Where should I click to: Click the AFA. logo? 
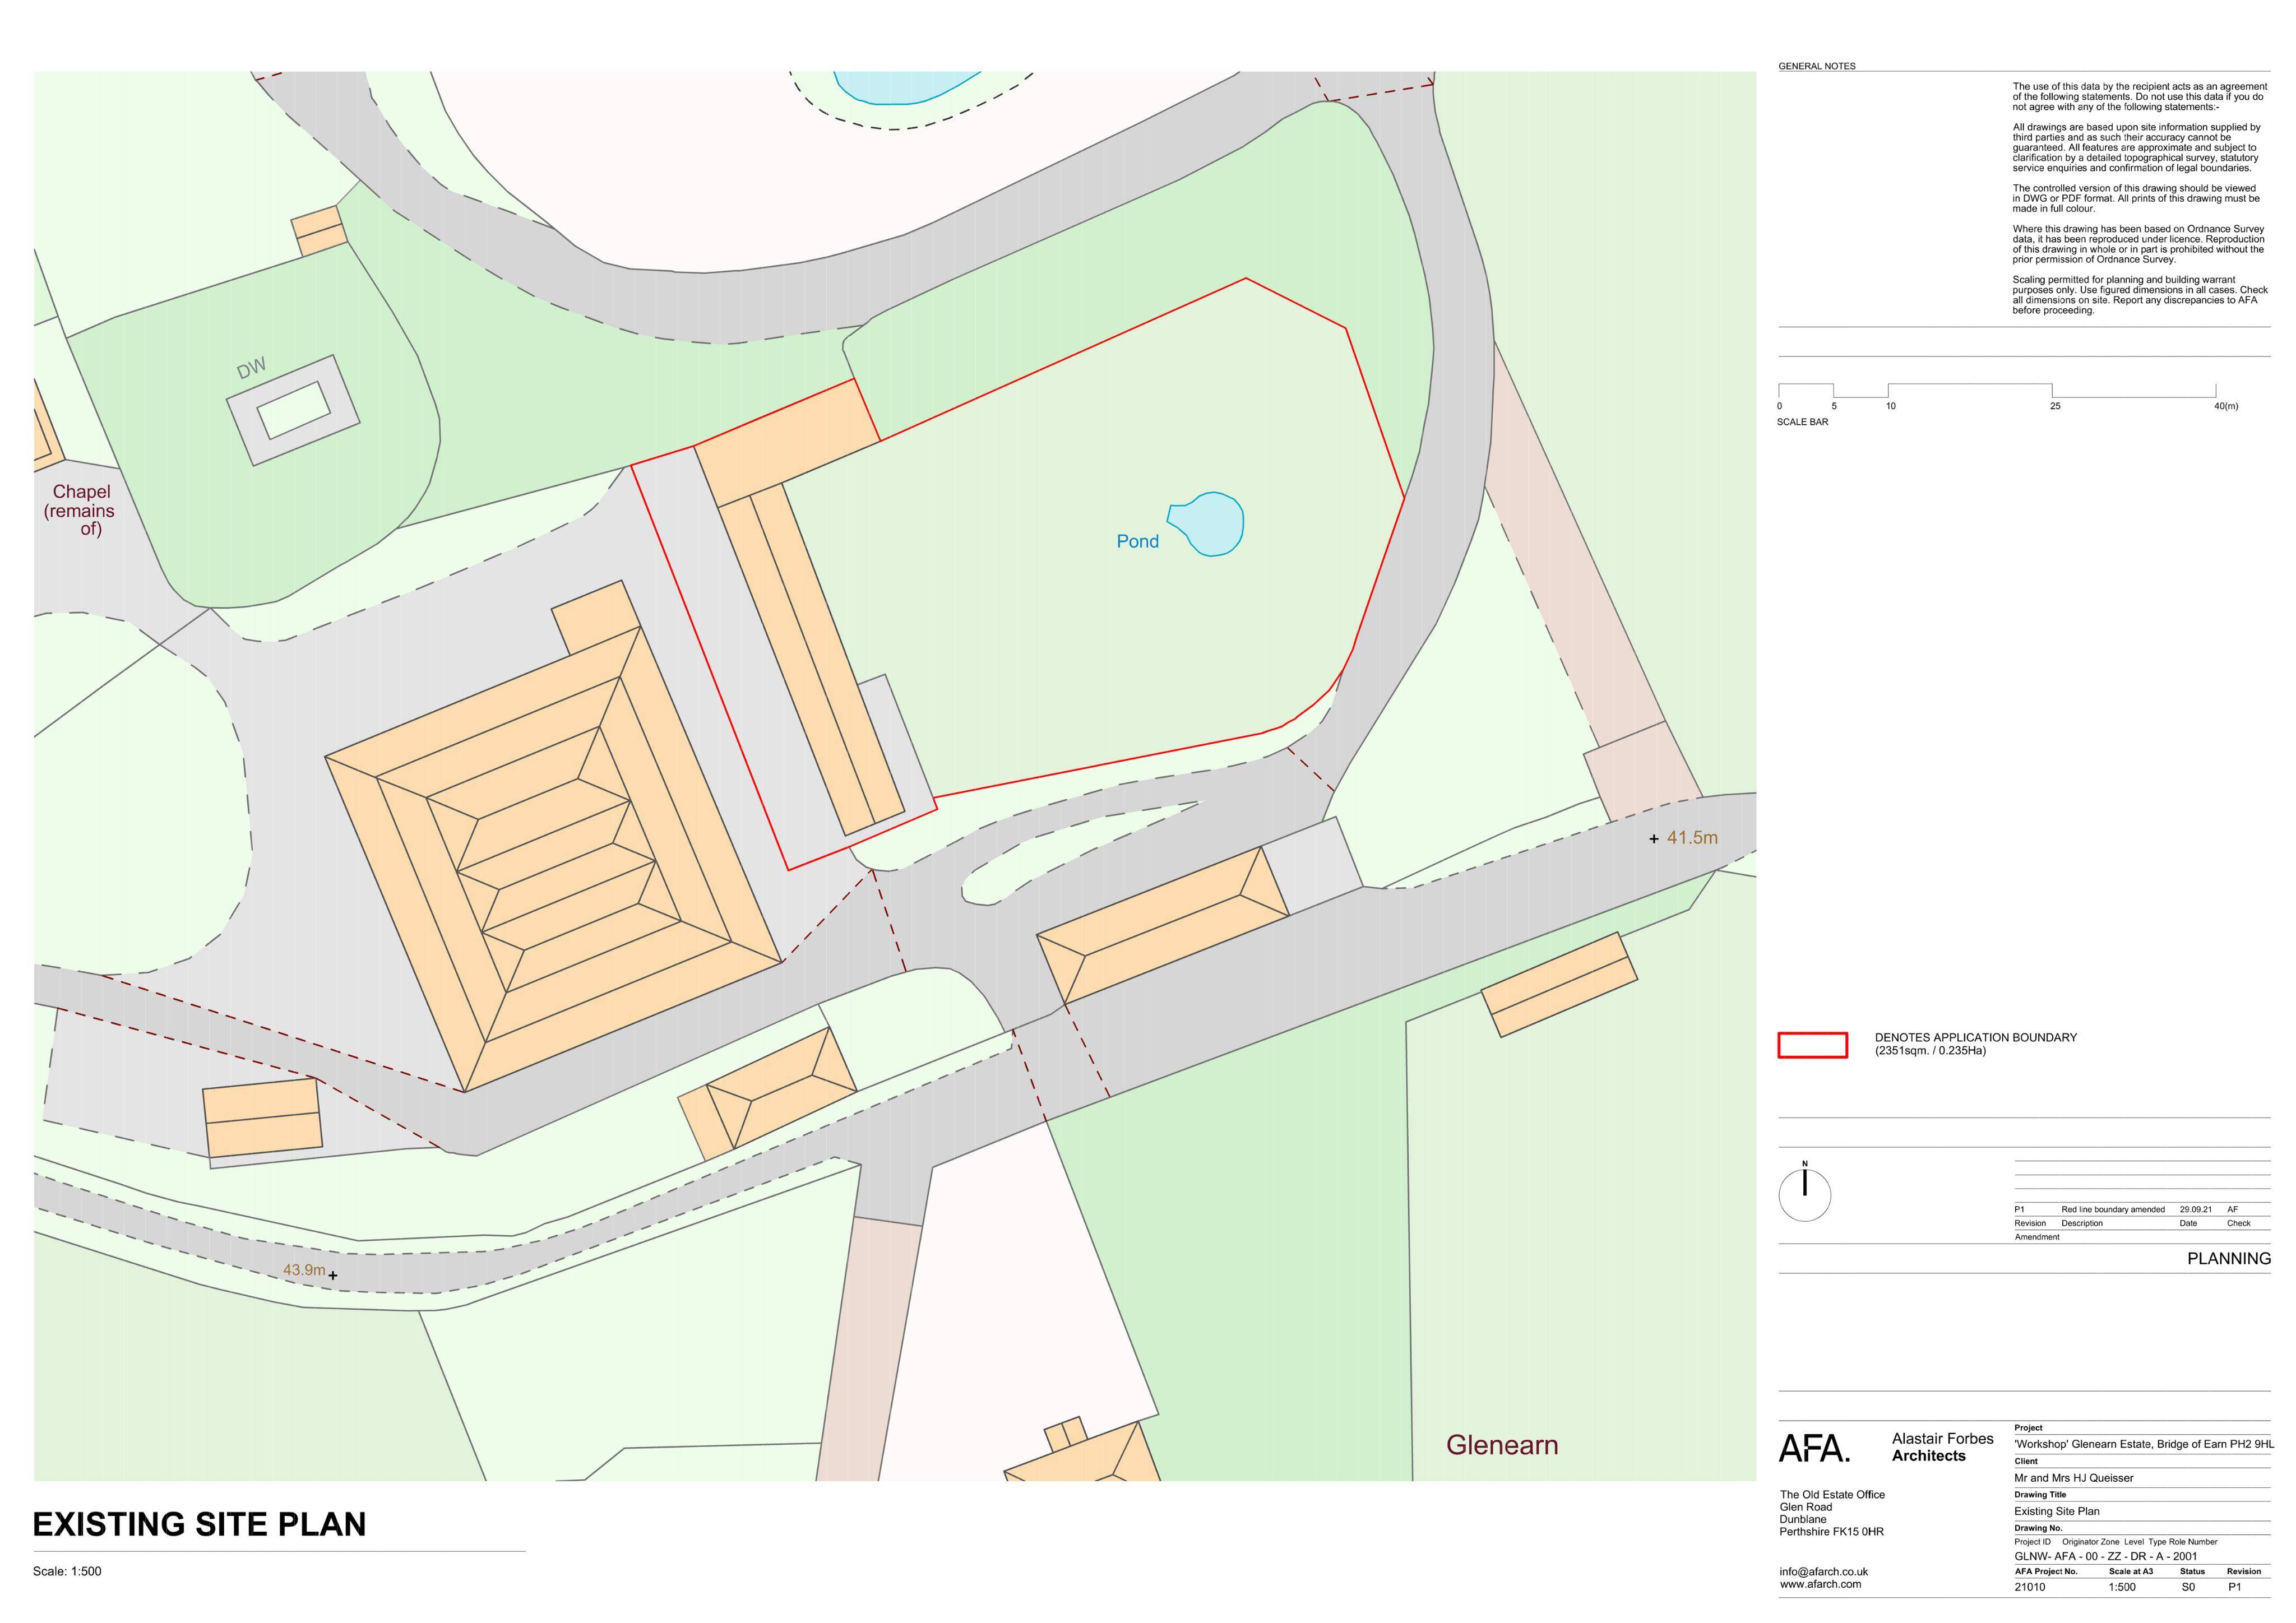coord(1814,1449)
